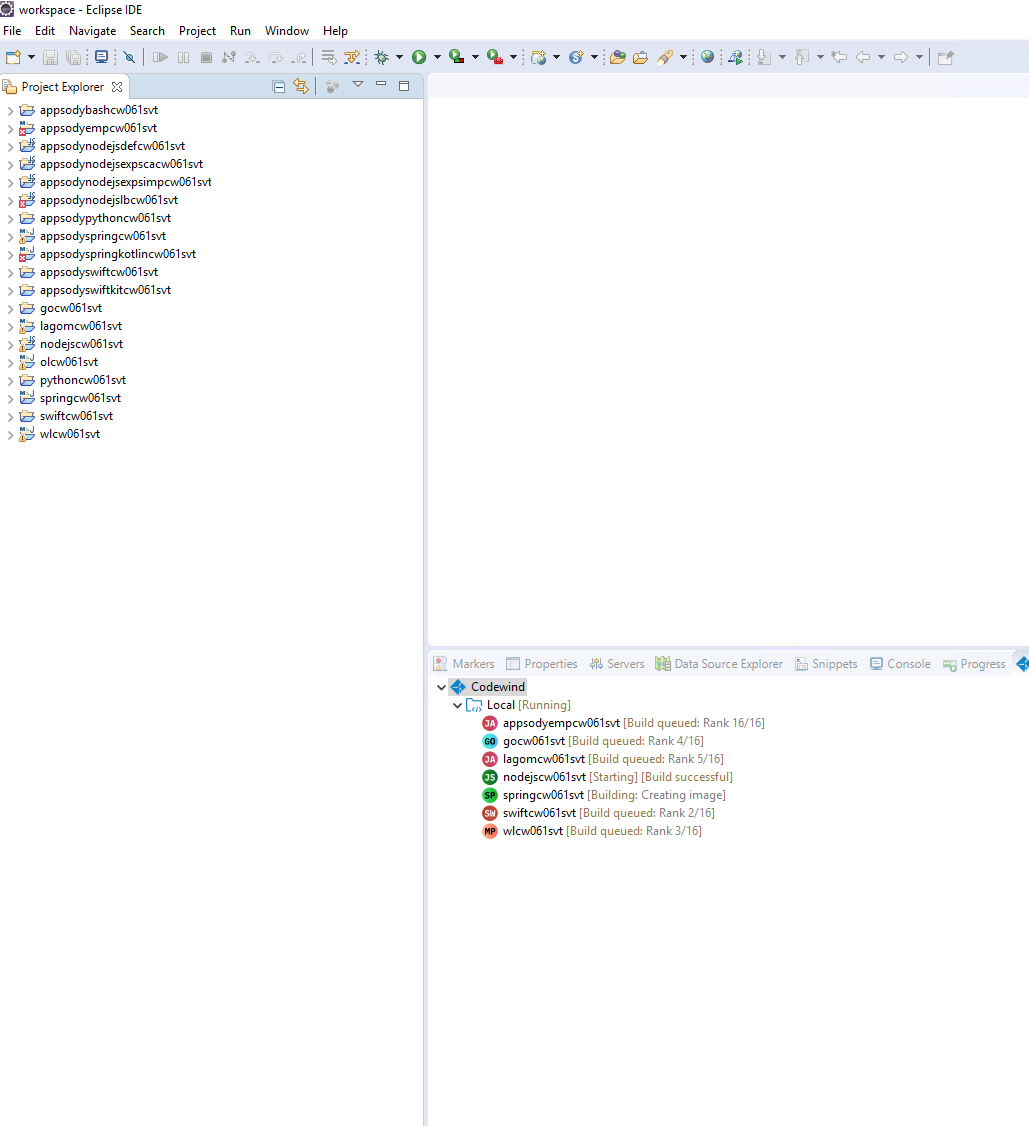
Task: Expand the appsodyspringcw061svt project node
Action: pos(9,235)
